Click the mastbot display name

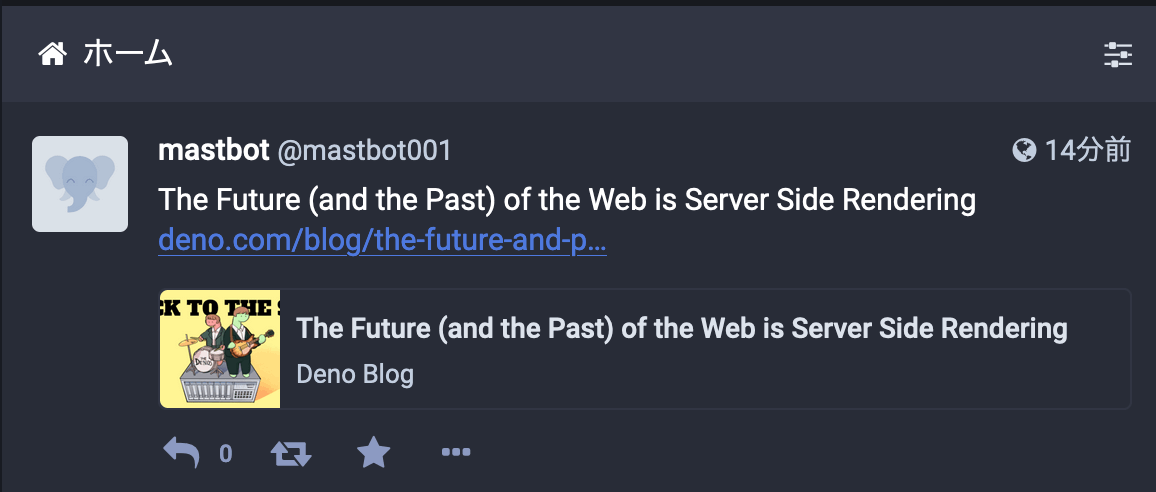click(214, 150)
